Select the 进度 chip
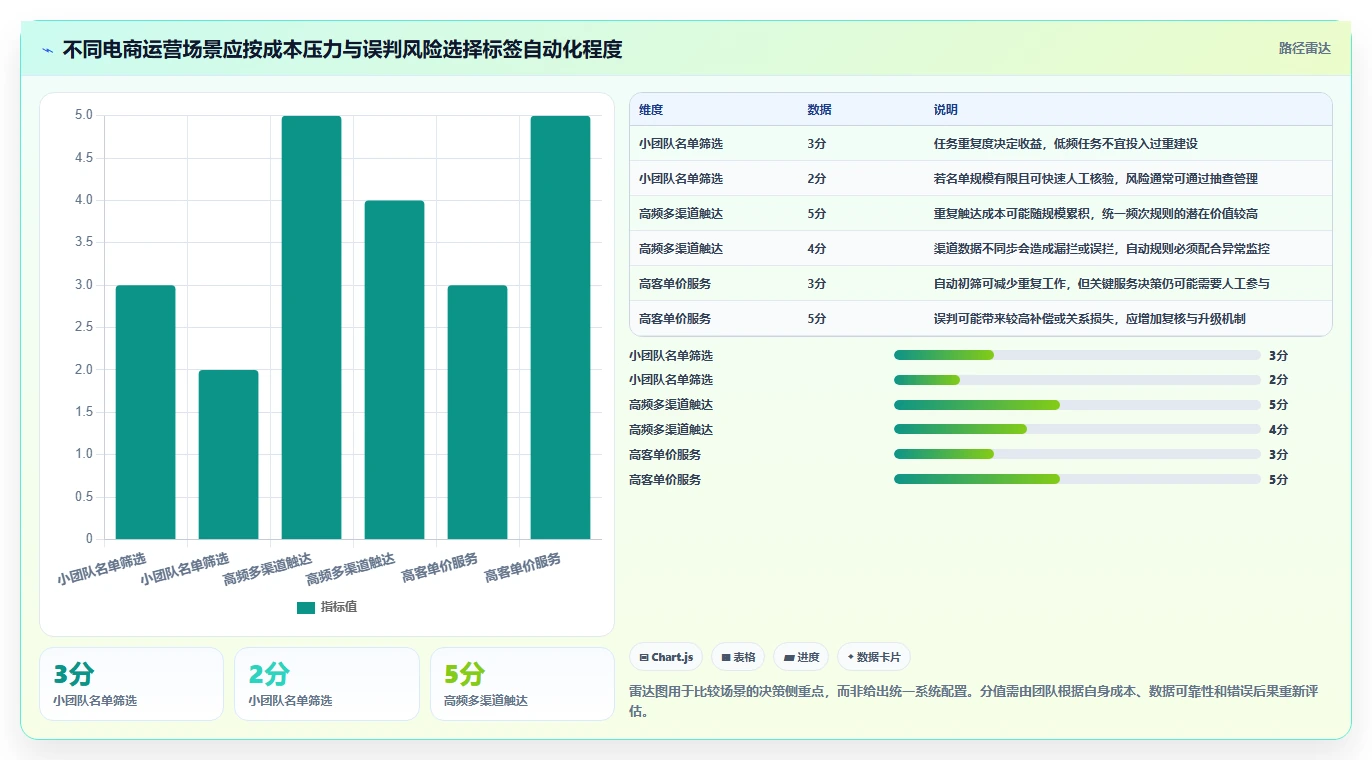1372x760 pixels. [x=801, y=657]
